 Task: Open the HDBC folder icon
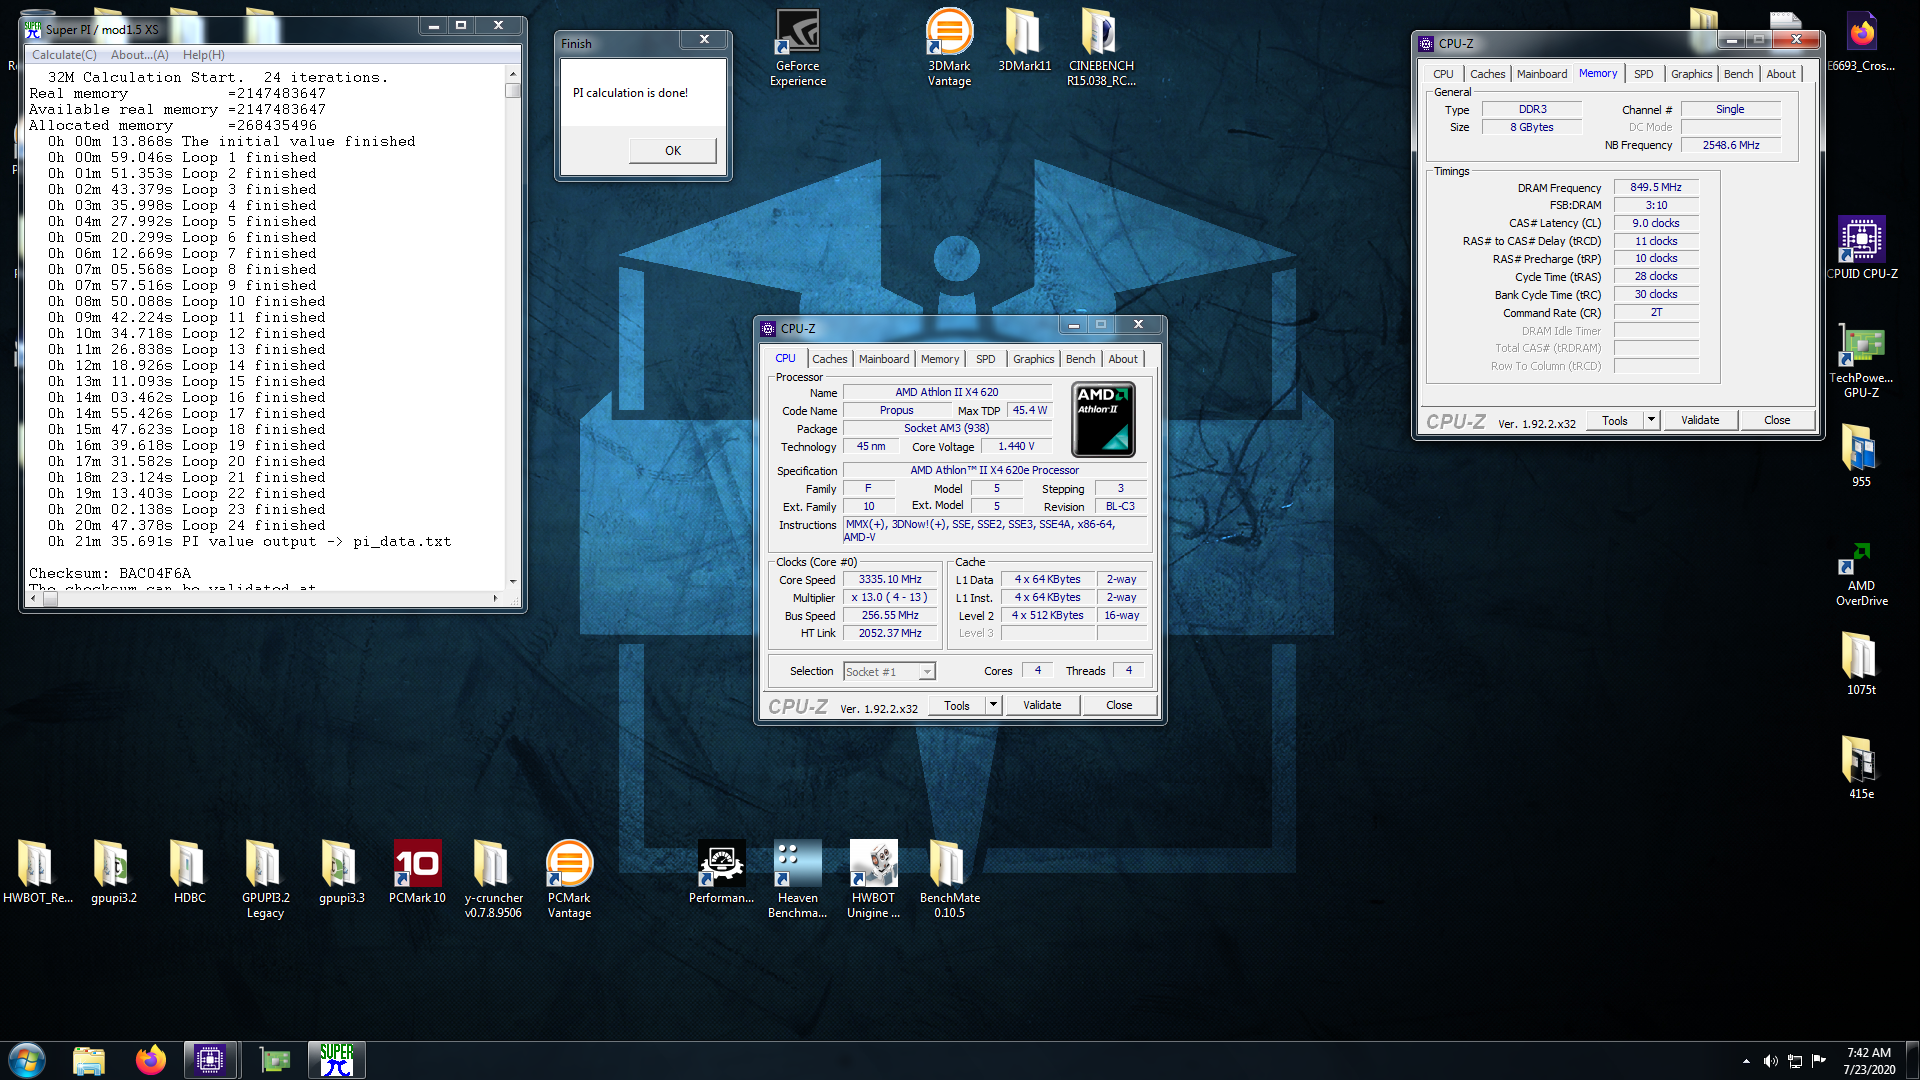tap(189, 872)
